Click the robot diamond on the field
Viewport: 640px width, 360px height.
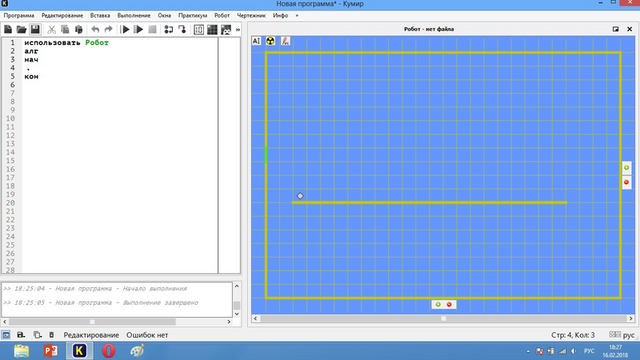point(300,196)
